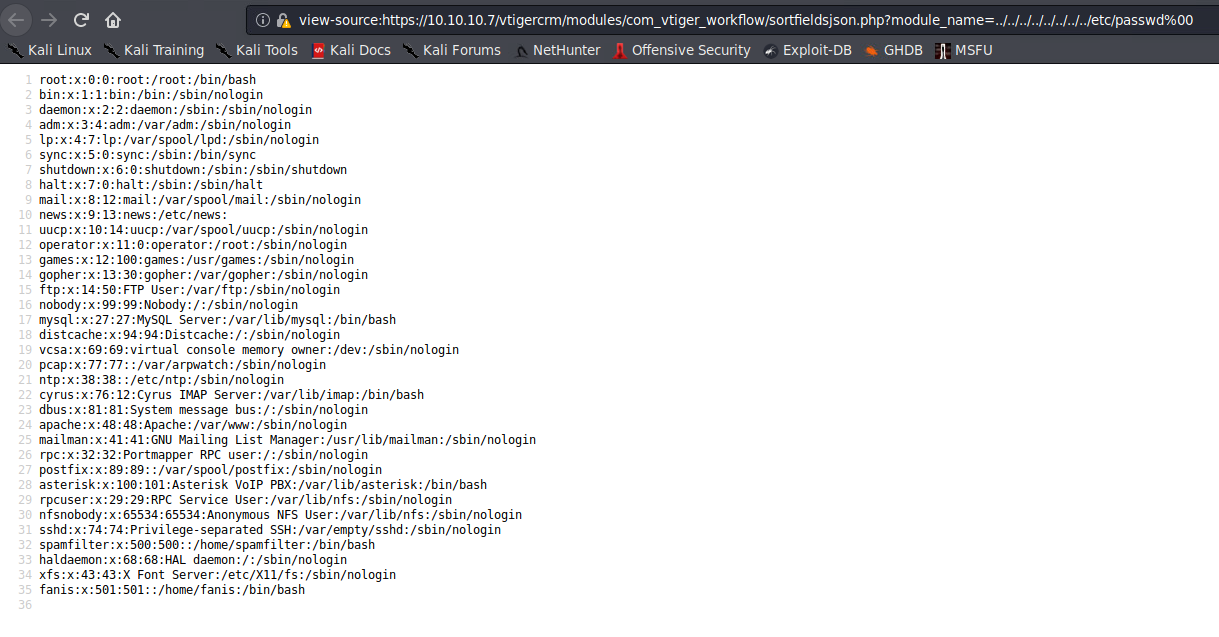
Task: Click the postfix:x:89:89 line
Action: coord(210,470)
